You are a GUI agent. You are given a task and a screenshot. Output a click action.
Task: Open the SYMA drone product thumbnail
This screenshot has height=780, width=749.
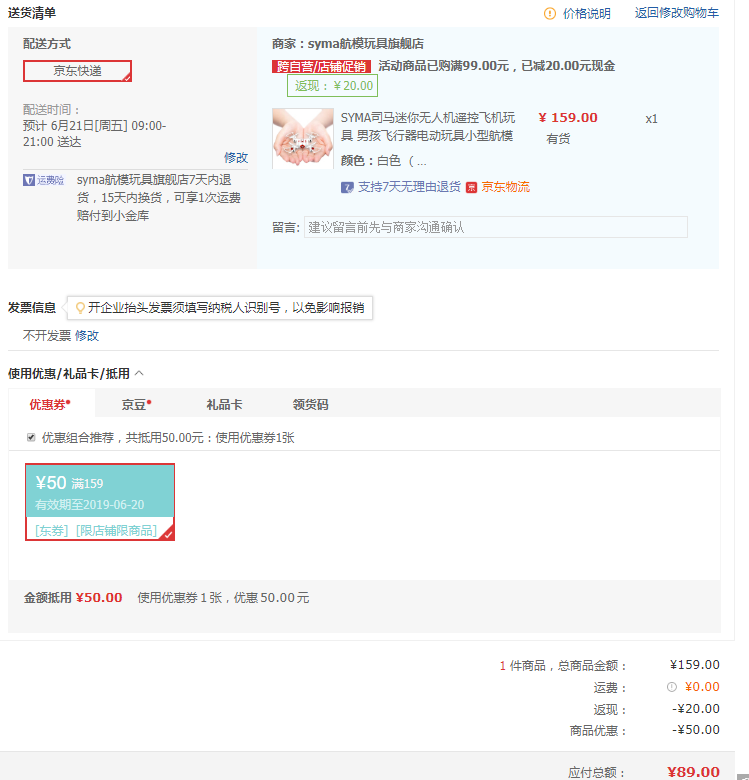(x=303, y=138)
